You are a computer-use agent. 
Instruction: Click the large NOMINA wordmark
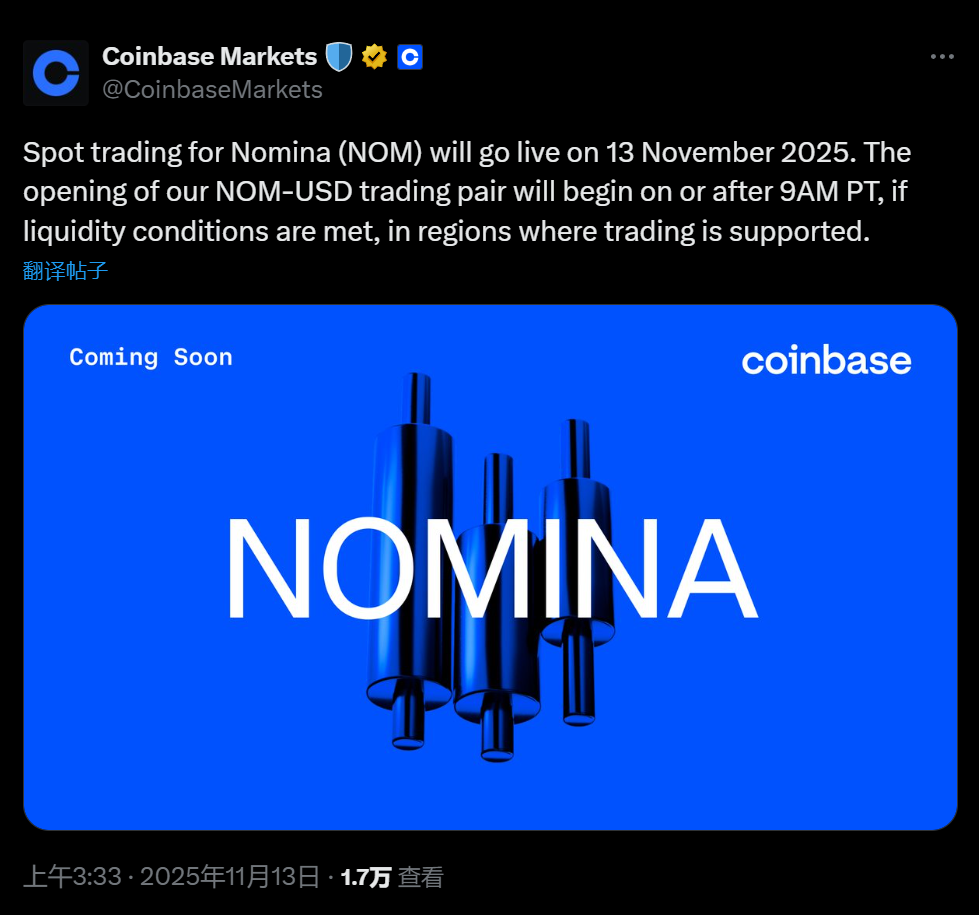pyautogui.click(x=489, y=568)
